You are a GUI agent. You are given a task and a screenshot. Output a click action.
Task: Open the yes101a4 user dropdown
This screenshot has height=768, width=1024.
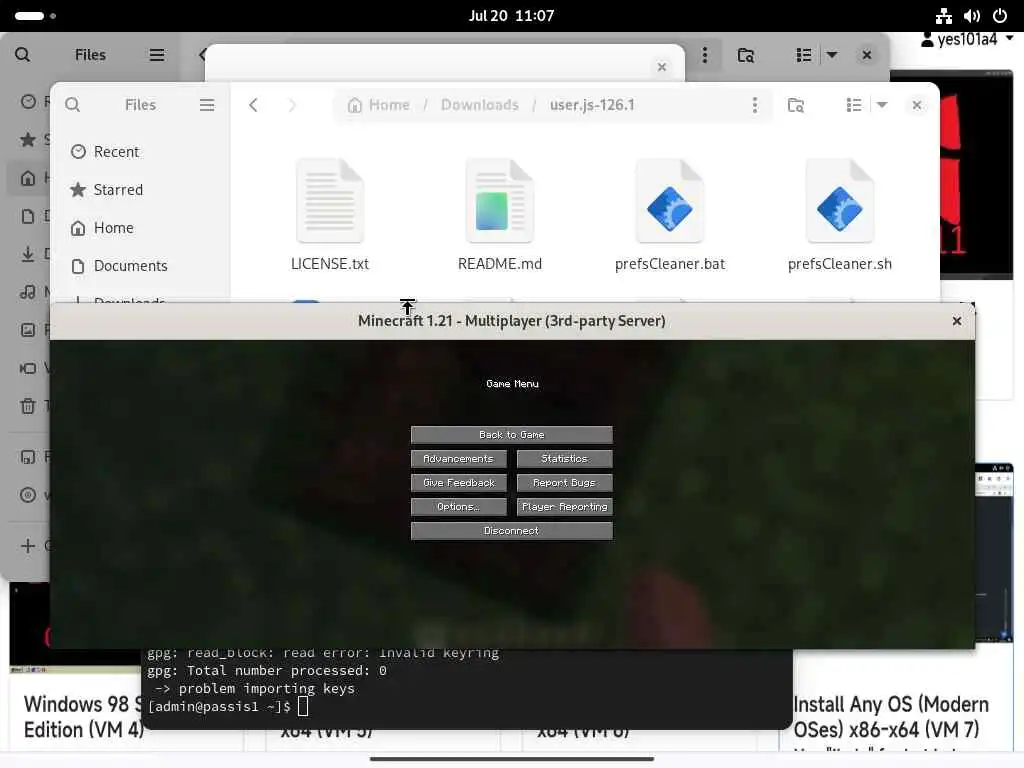tap(967, 39)
